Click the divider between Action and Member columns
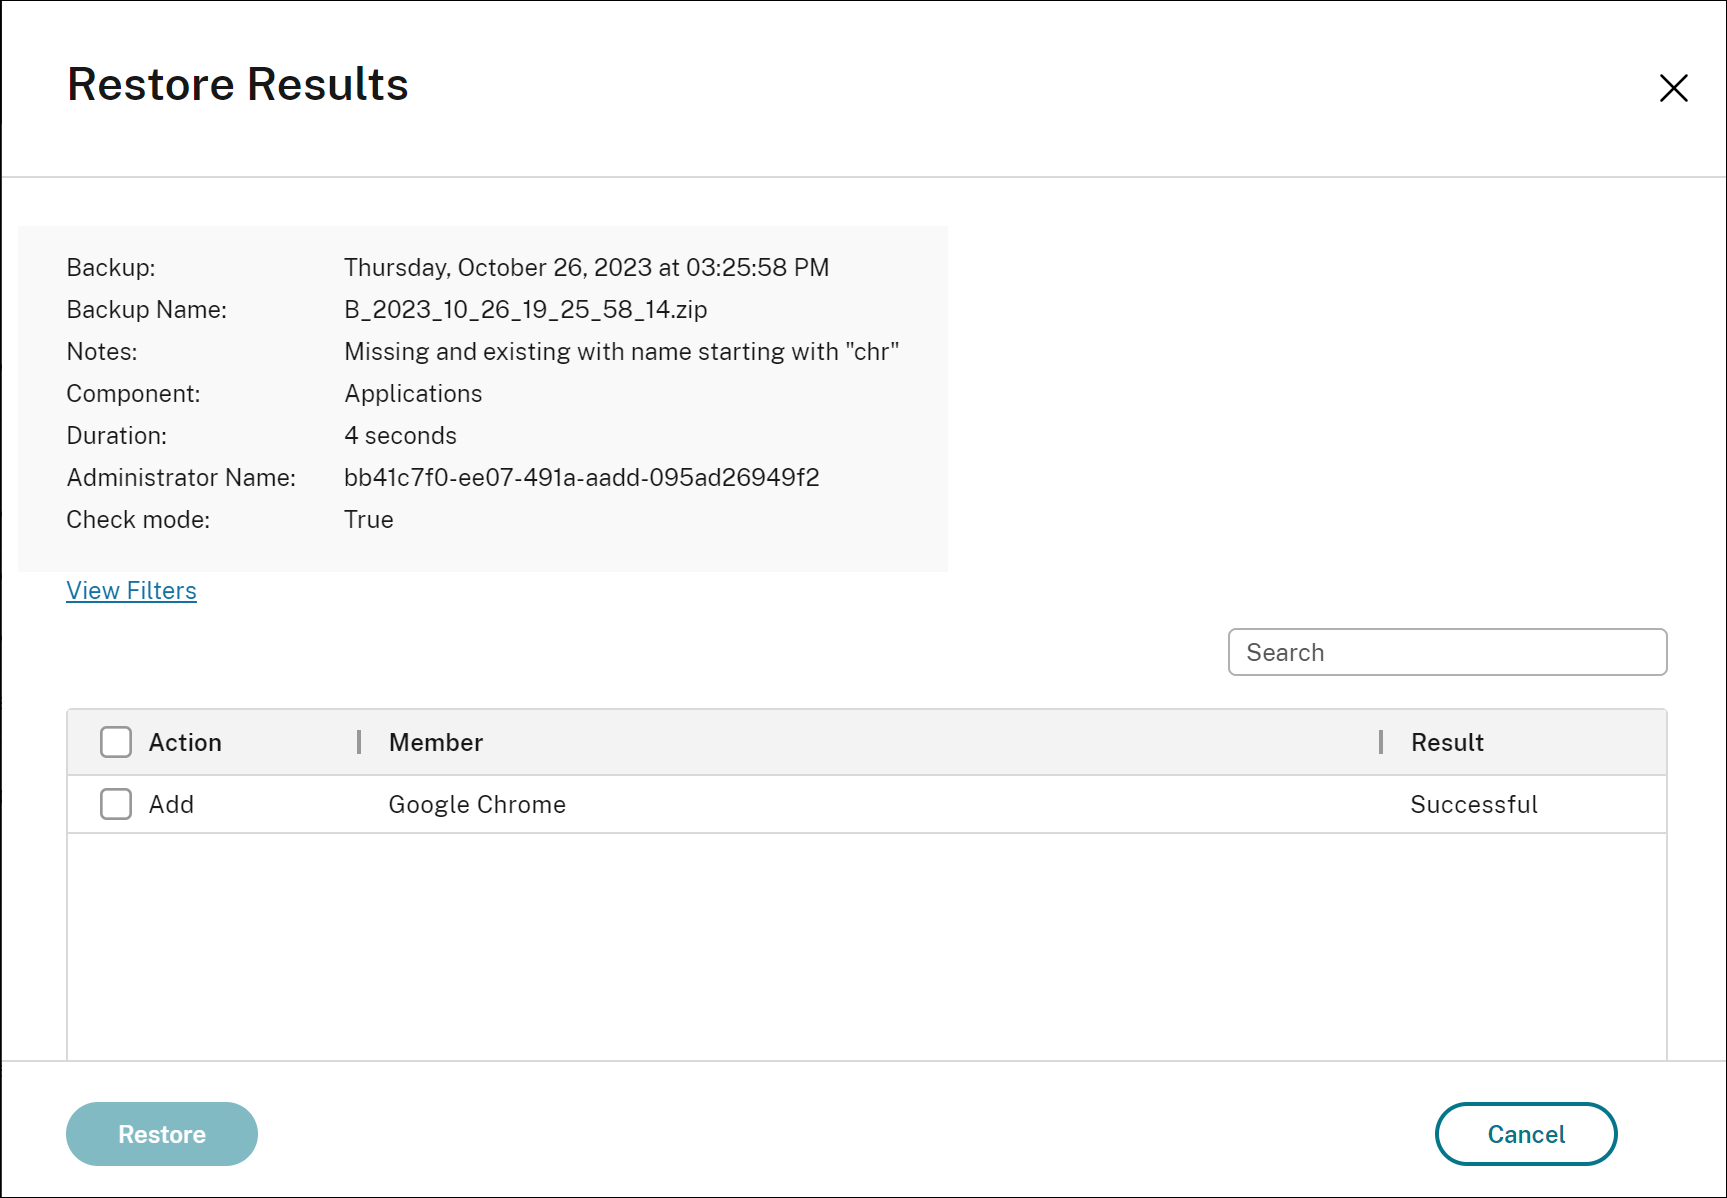Screen dimensions: 1727x1198 click(x=359, y=742)
